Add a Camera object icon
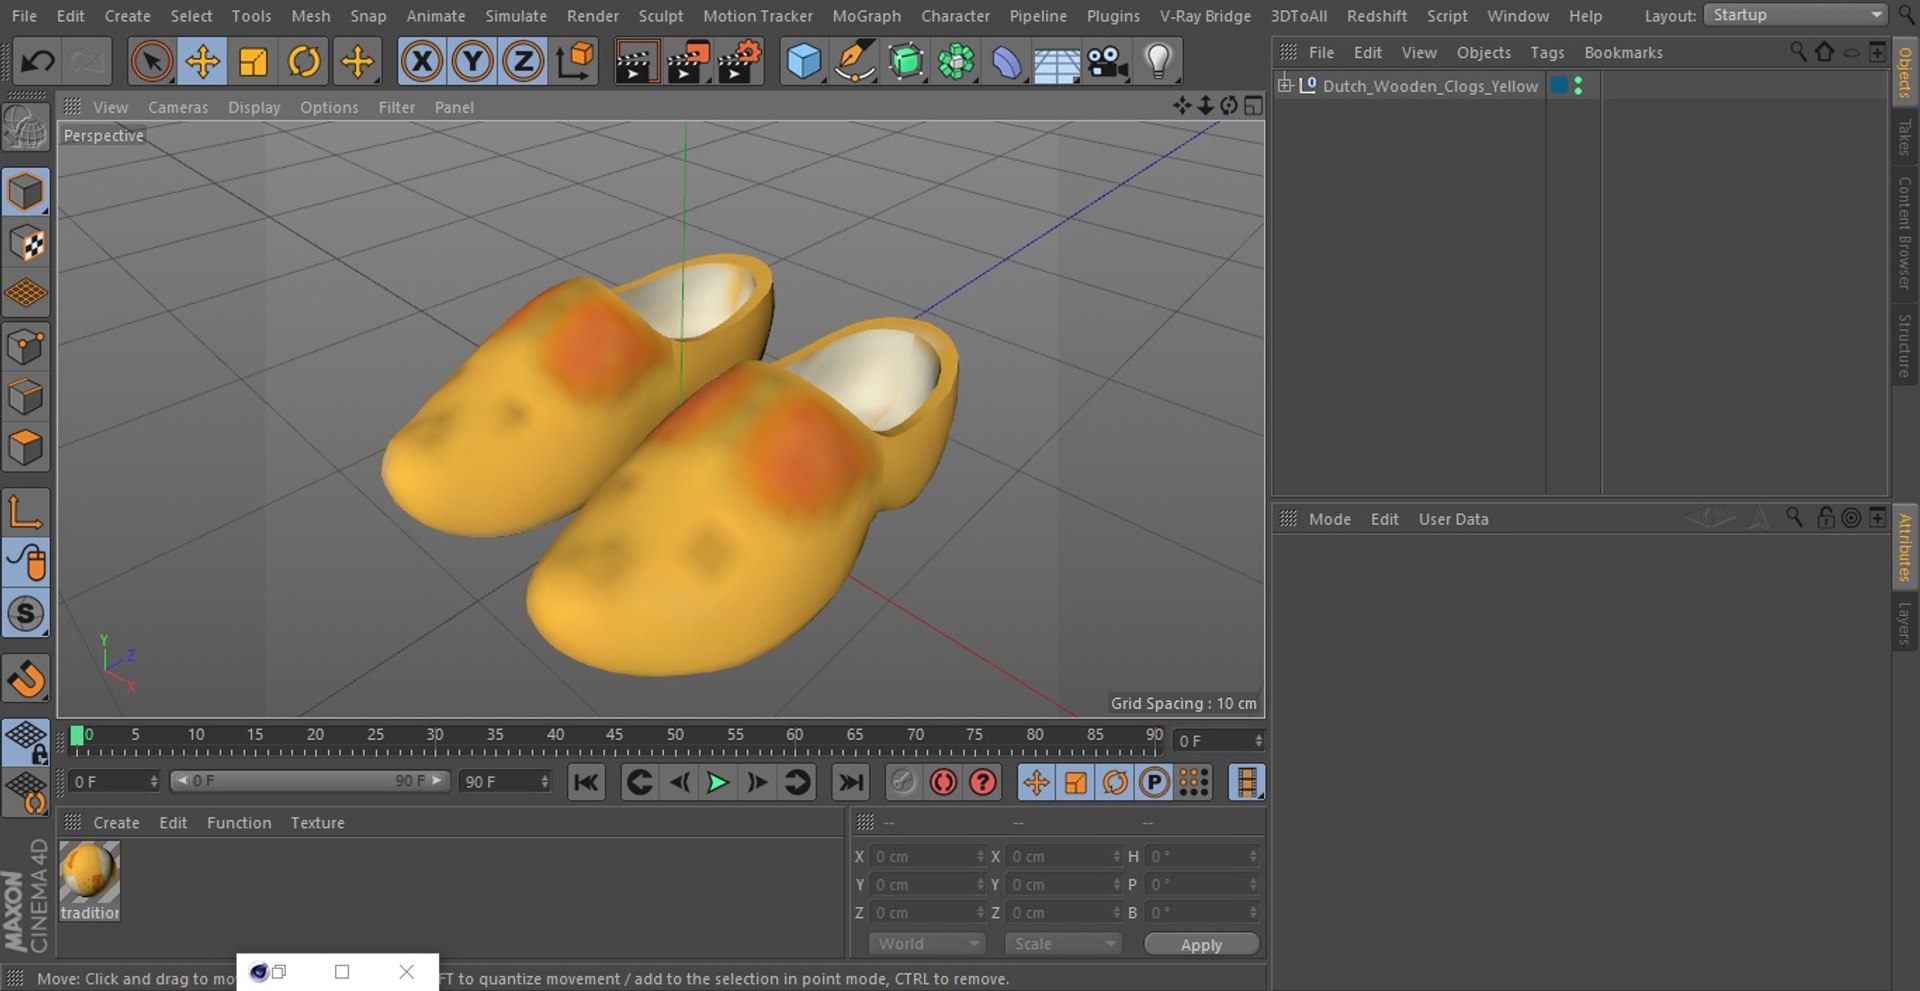The image size is (1920, 991). tap(1108, 62)
